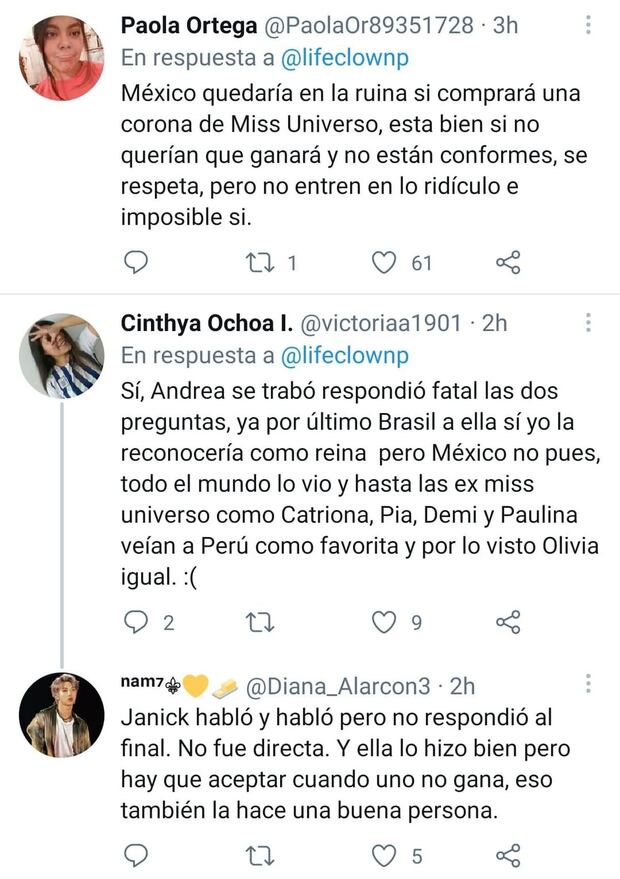
Task: Like Diana_Alarcon3's tweet
Action: click(384, 855)
